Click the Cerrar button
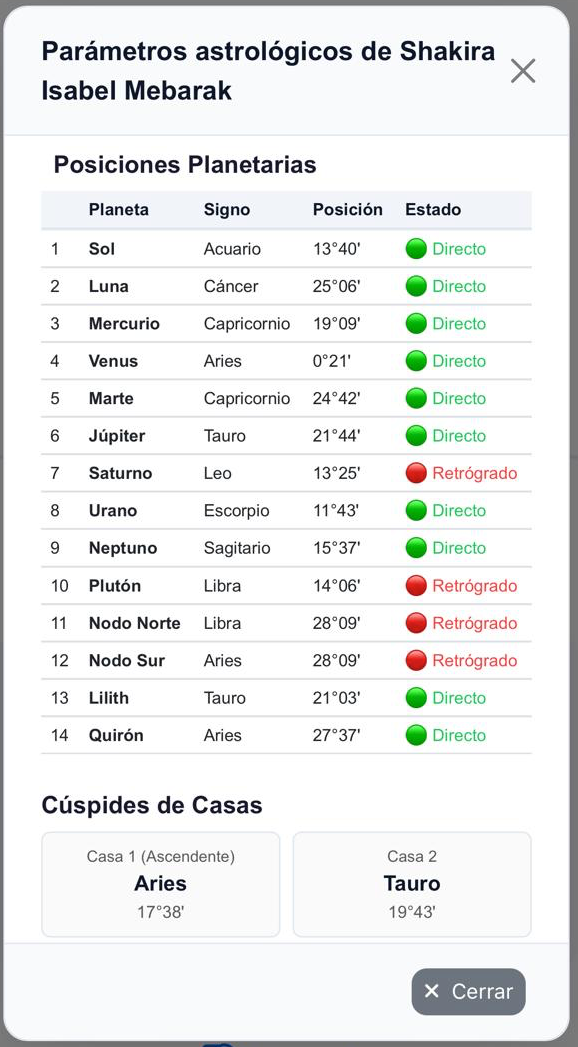Screen dimensions: 578x1047 click(469, 992)
